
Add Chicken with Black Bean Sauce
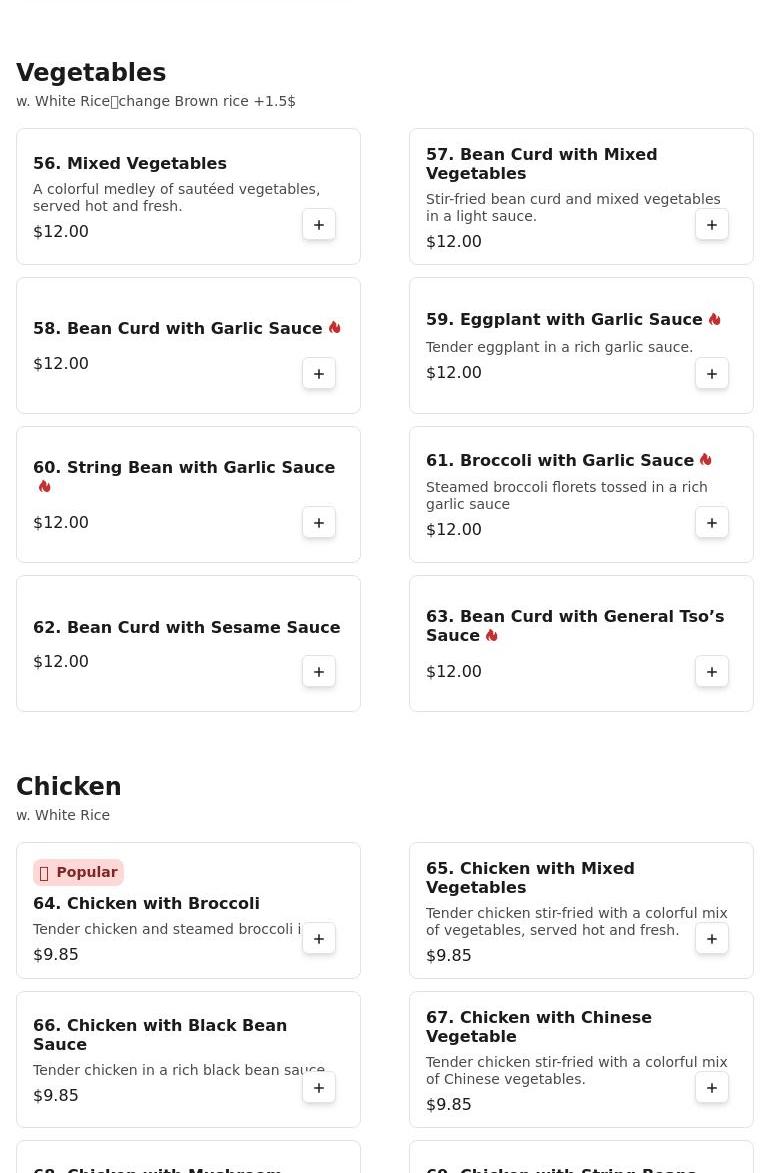pos(319,1088)
